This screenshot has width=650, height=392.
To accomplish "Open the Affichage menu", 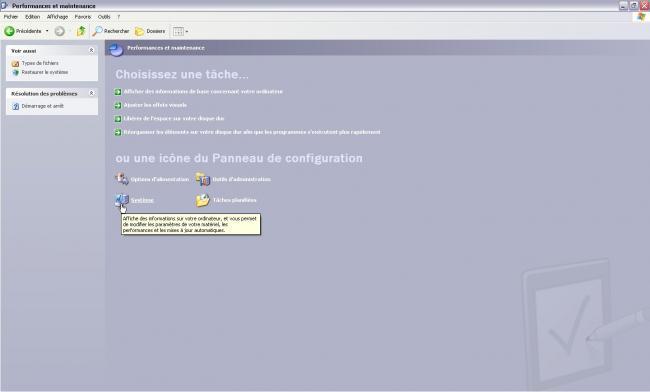I will 57,17.
